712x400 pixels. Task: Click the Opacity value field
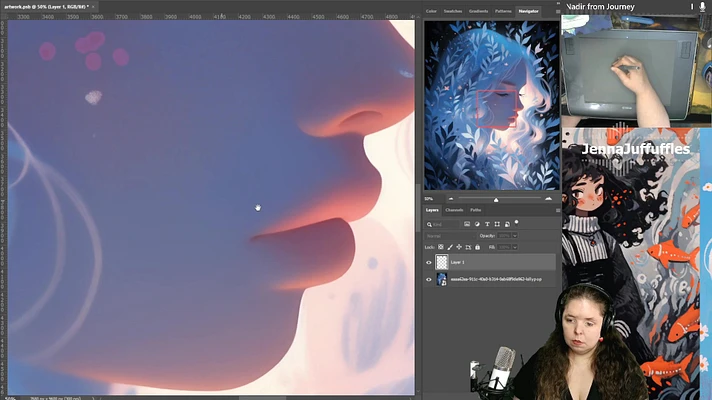(x=504, y=236)
